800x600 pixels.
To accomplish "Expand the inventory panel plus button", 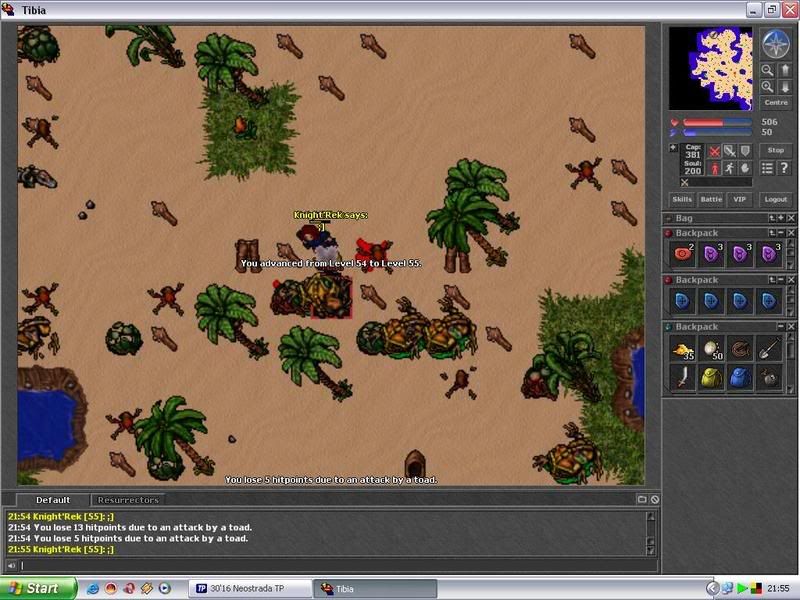I will [673, 148].
